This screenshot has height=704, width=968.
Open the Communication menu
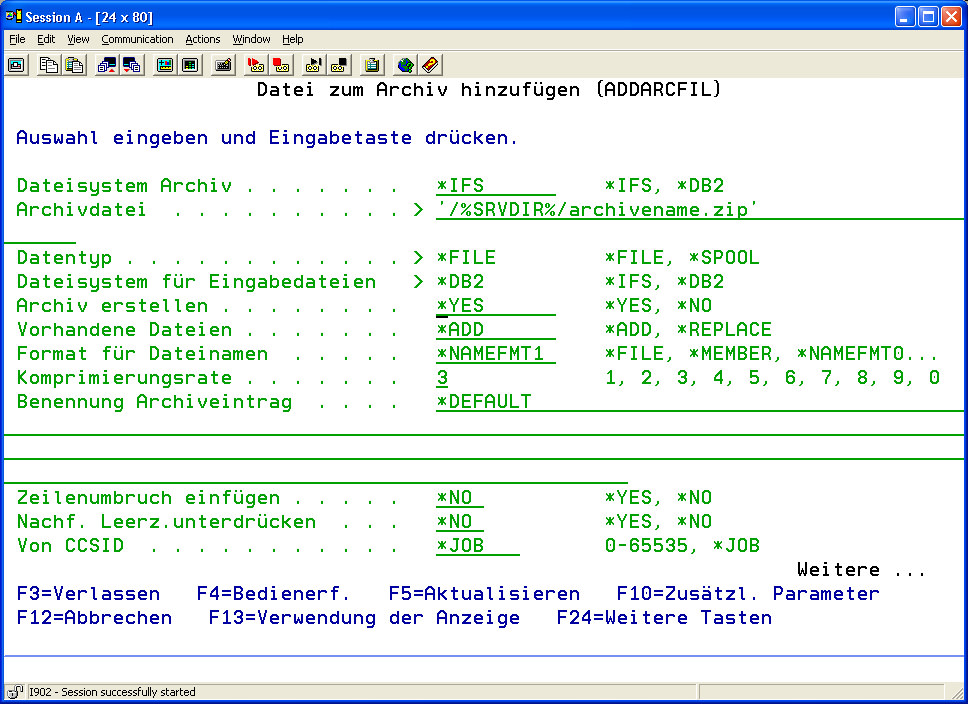click(x=137, y=39)
